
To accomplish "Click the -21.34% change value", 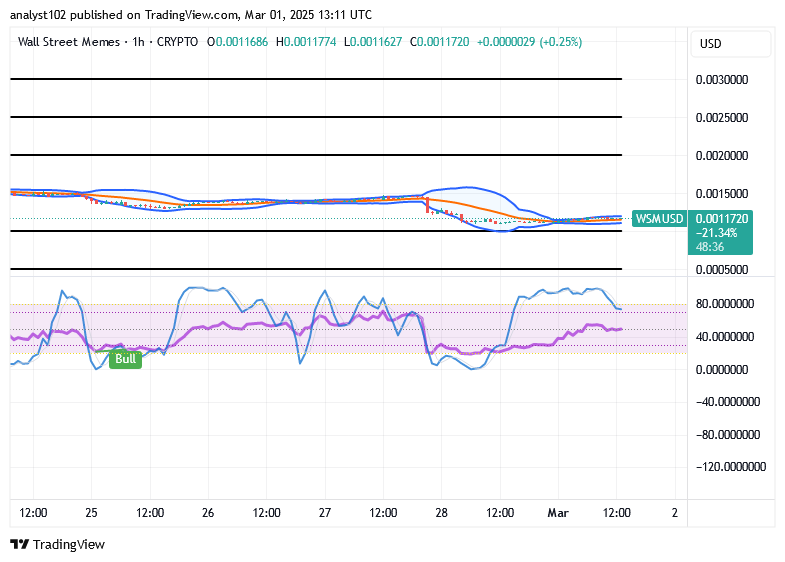I will click(716, 233).
